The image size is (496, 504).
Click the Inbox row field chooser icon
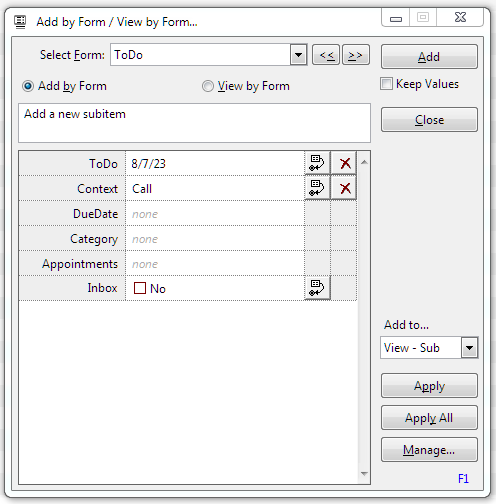(x=317, y=288)
